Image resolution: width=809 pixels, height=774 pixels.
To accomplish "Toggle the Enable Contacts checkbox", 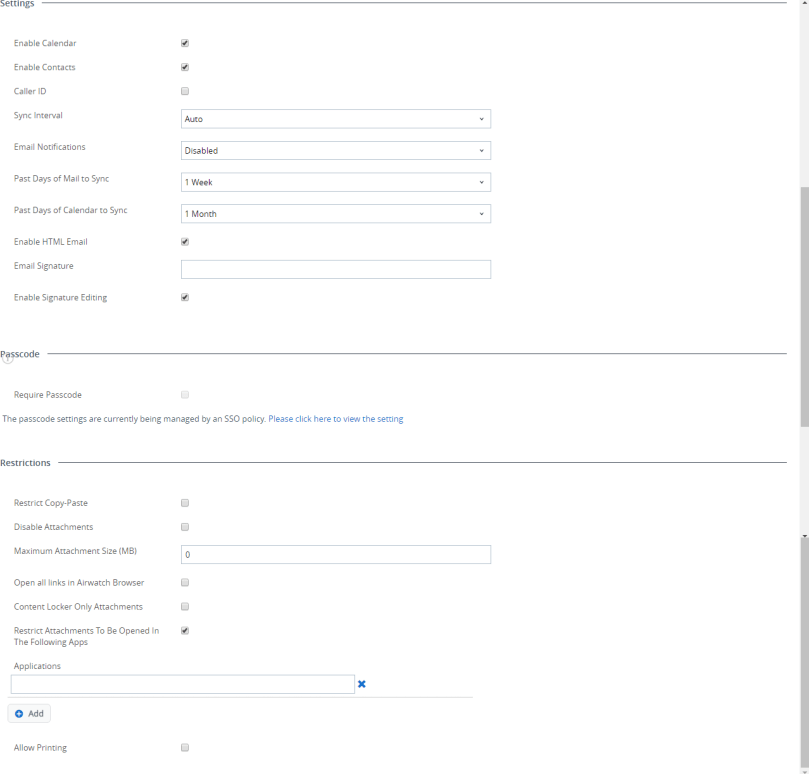I will (185, 67).
